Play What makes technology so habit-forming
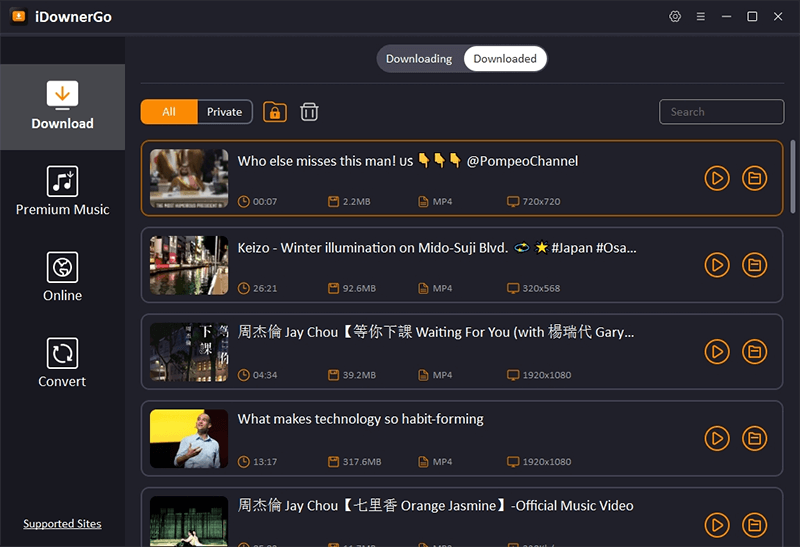Viewport: 800px width, 547px height. point(717,438)
